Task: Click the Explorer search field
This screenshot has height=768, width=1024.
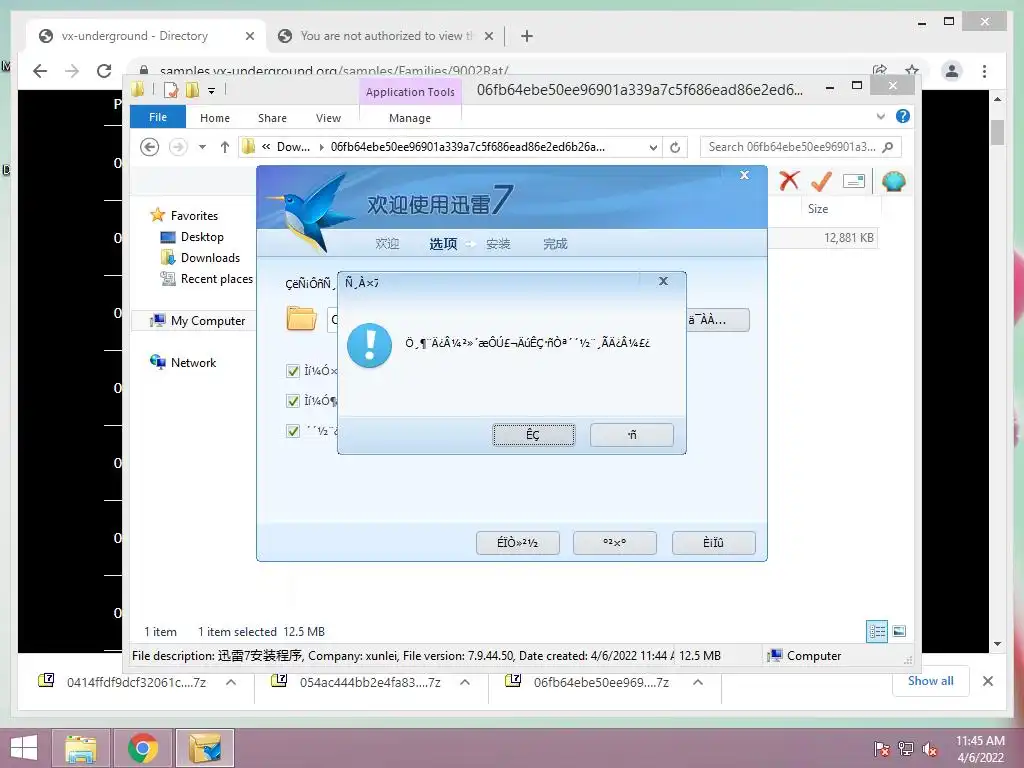Action: tap(801, 147)
